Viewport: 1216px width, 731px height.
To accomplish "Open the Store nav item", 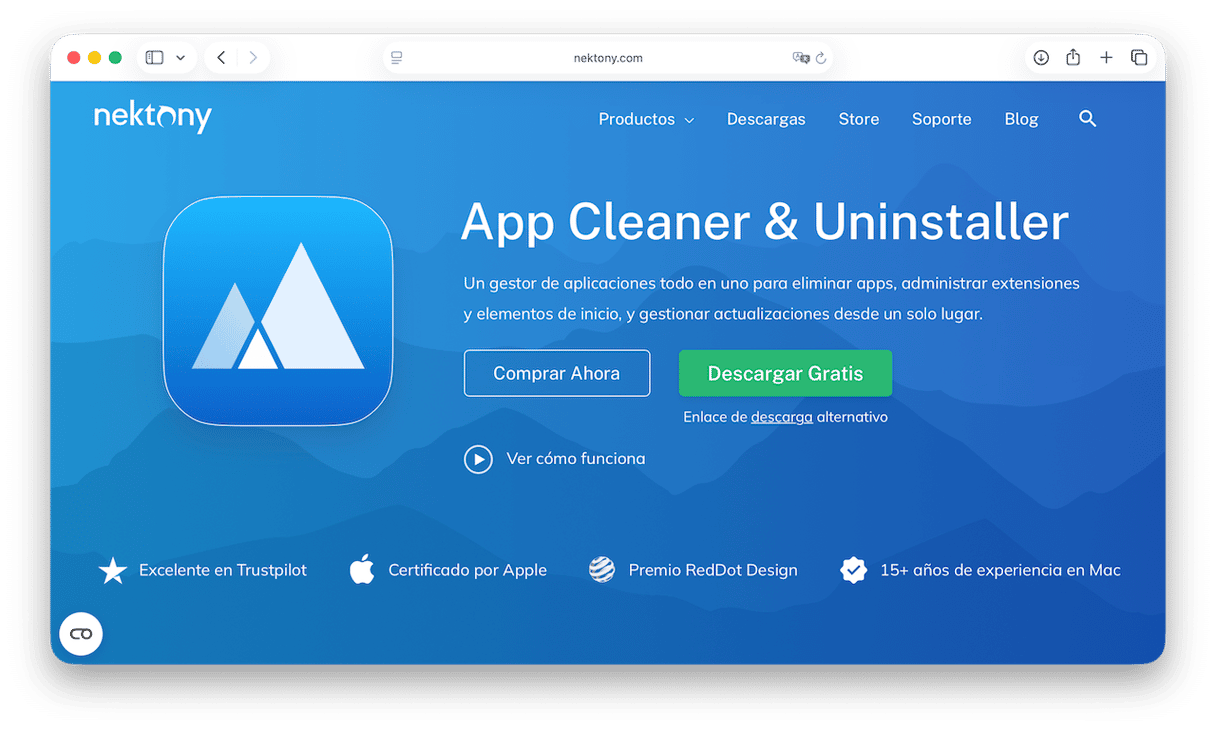I will (x=859, y=119).
